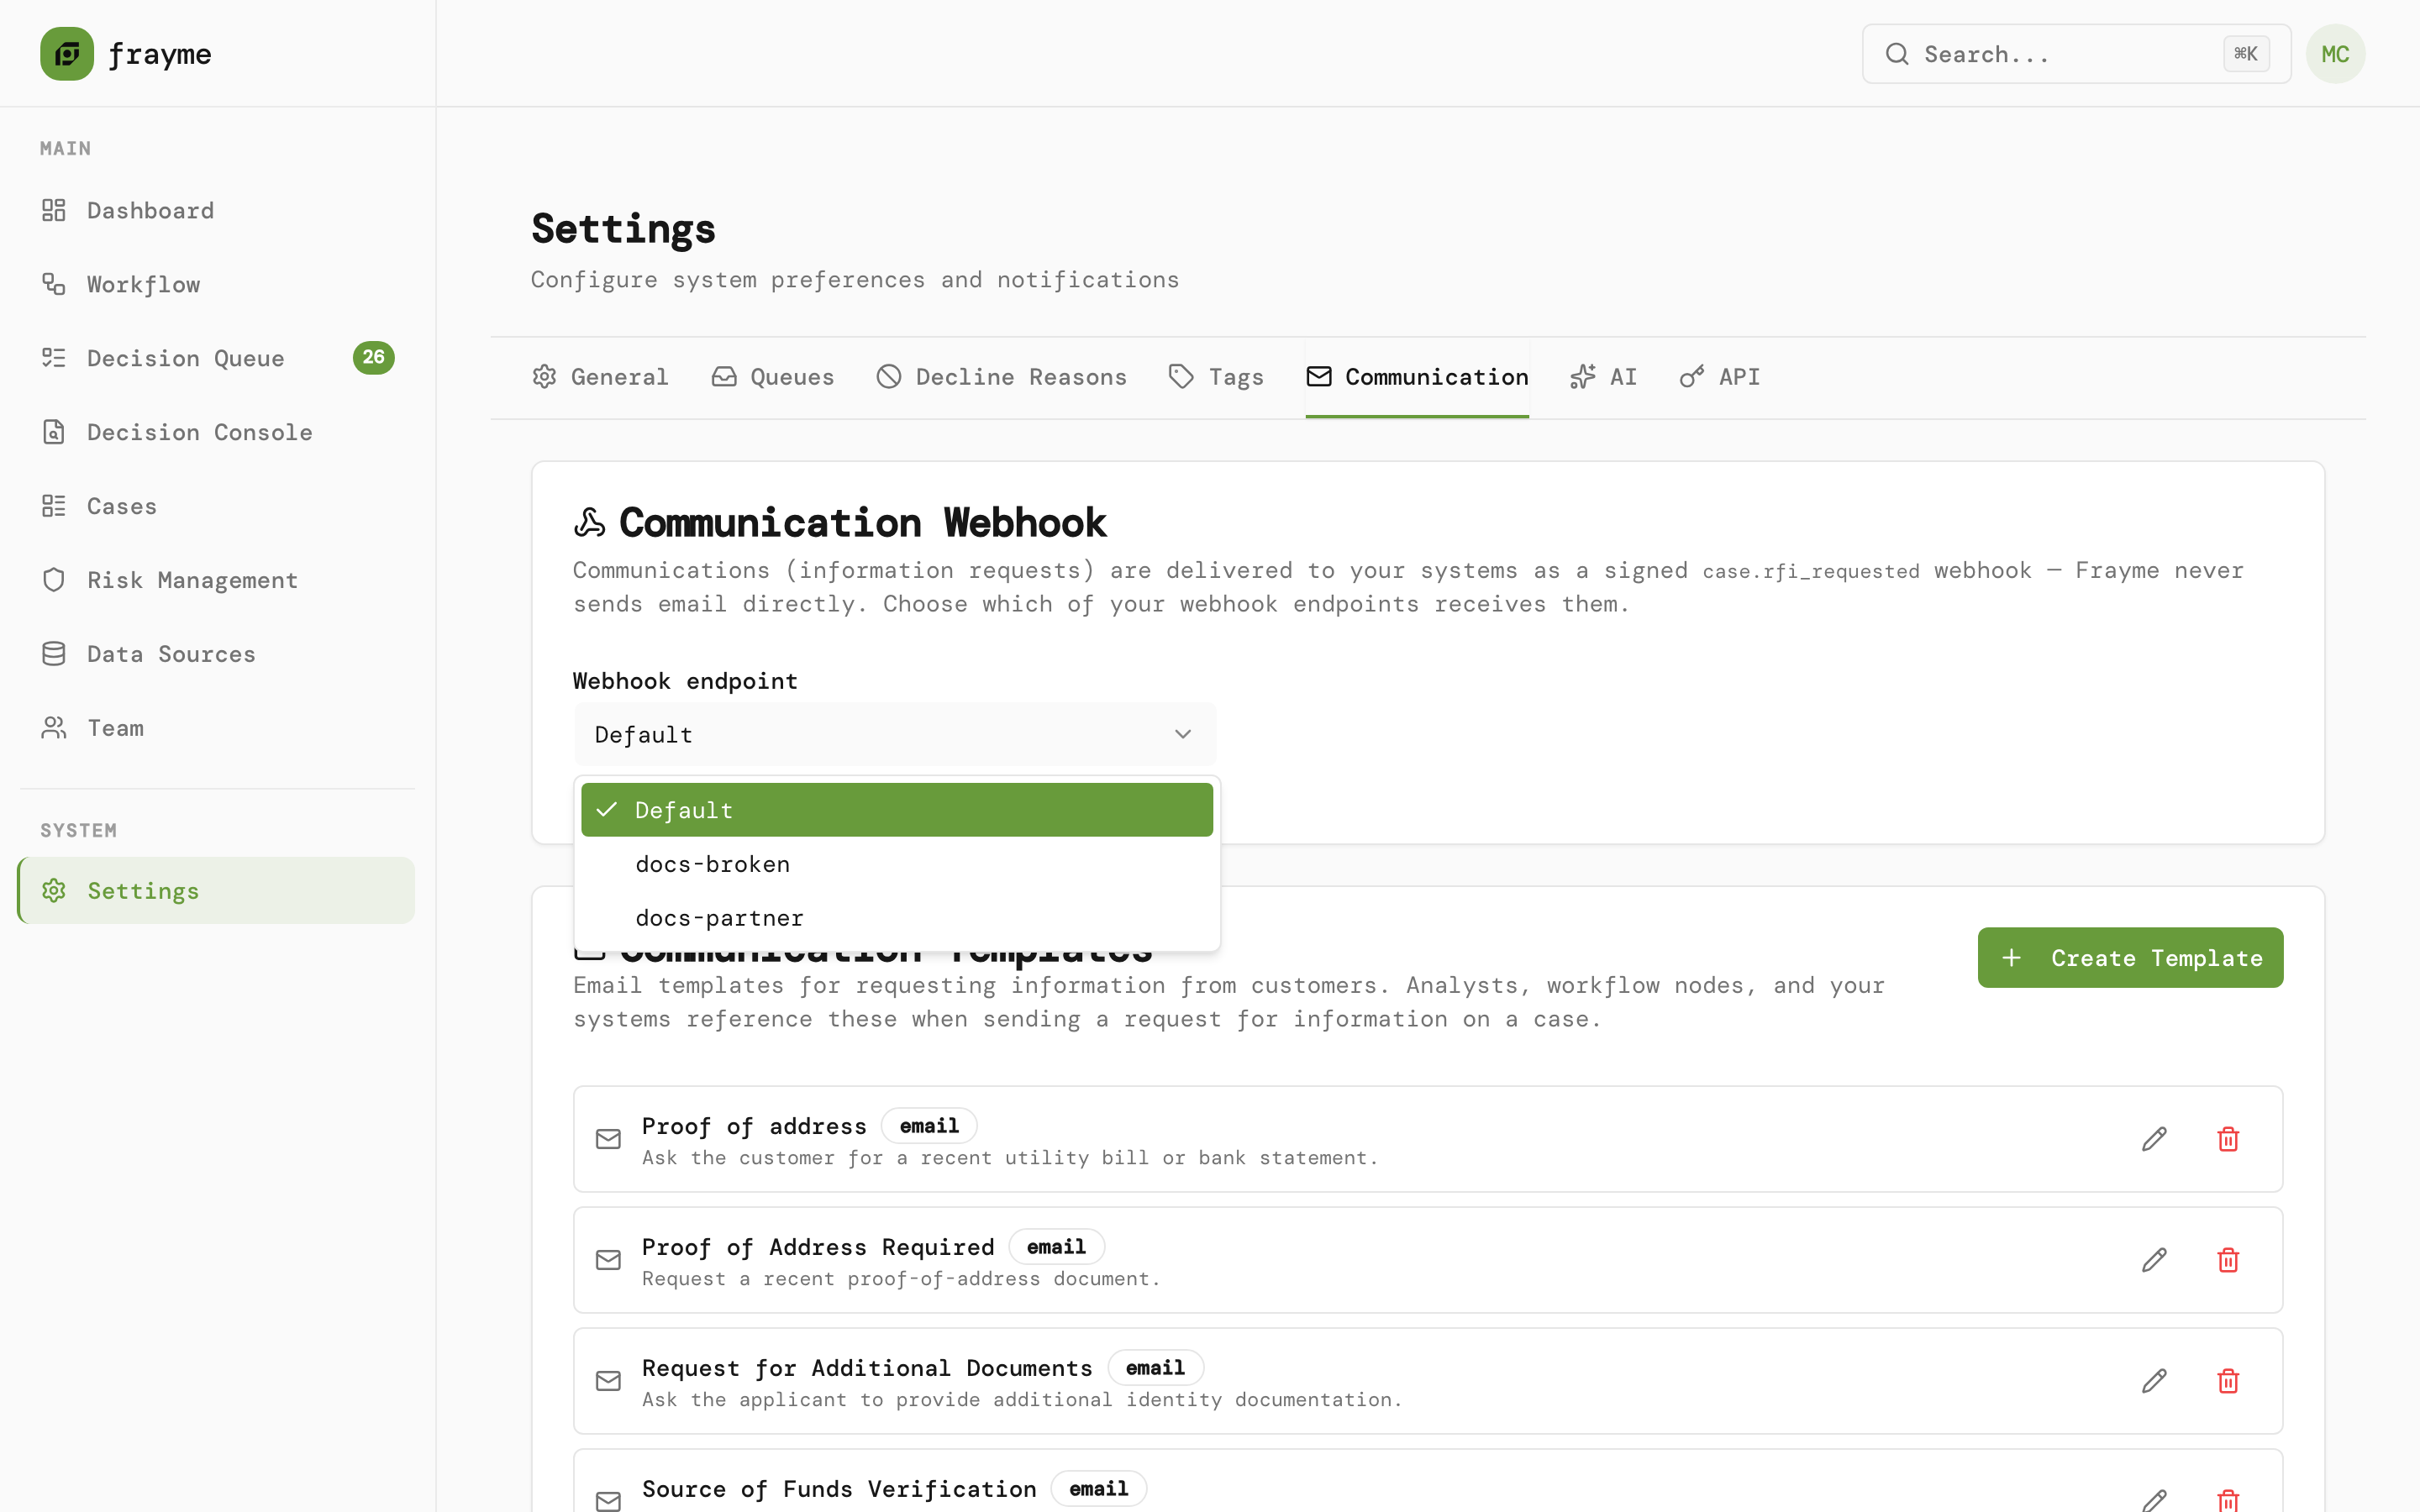
Task: Click Proof of Address Required envelope icon
Action: click(608, 1260)
